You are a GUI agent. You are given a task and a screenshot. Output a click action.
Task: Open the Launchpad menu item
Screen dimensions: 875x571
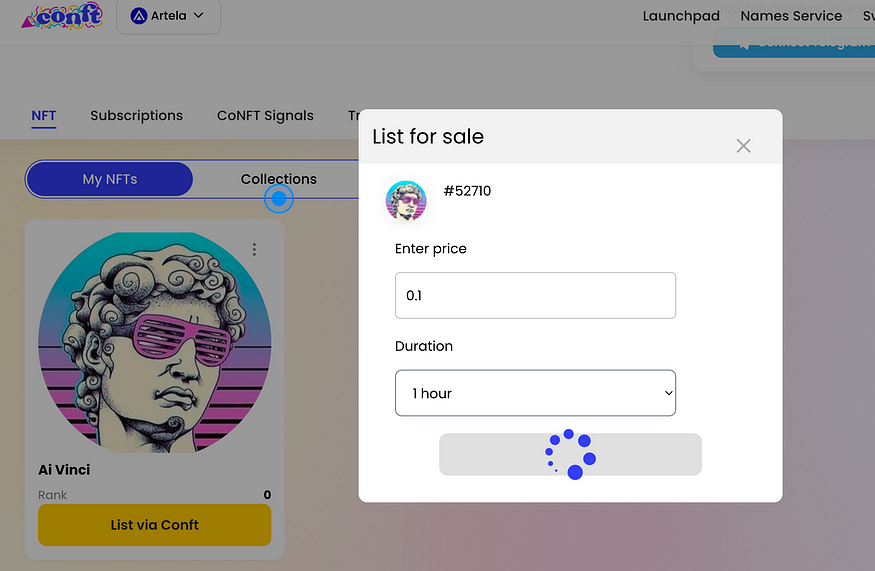coord(681,16)
